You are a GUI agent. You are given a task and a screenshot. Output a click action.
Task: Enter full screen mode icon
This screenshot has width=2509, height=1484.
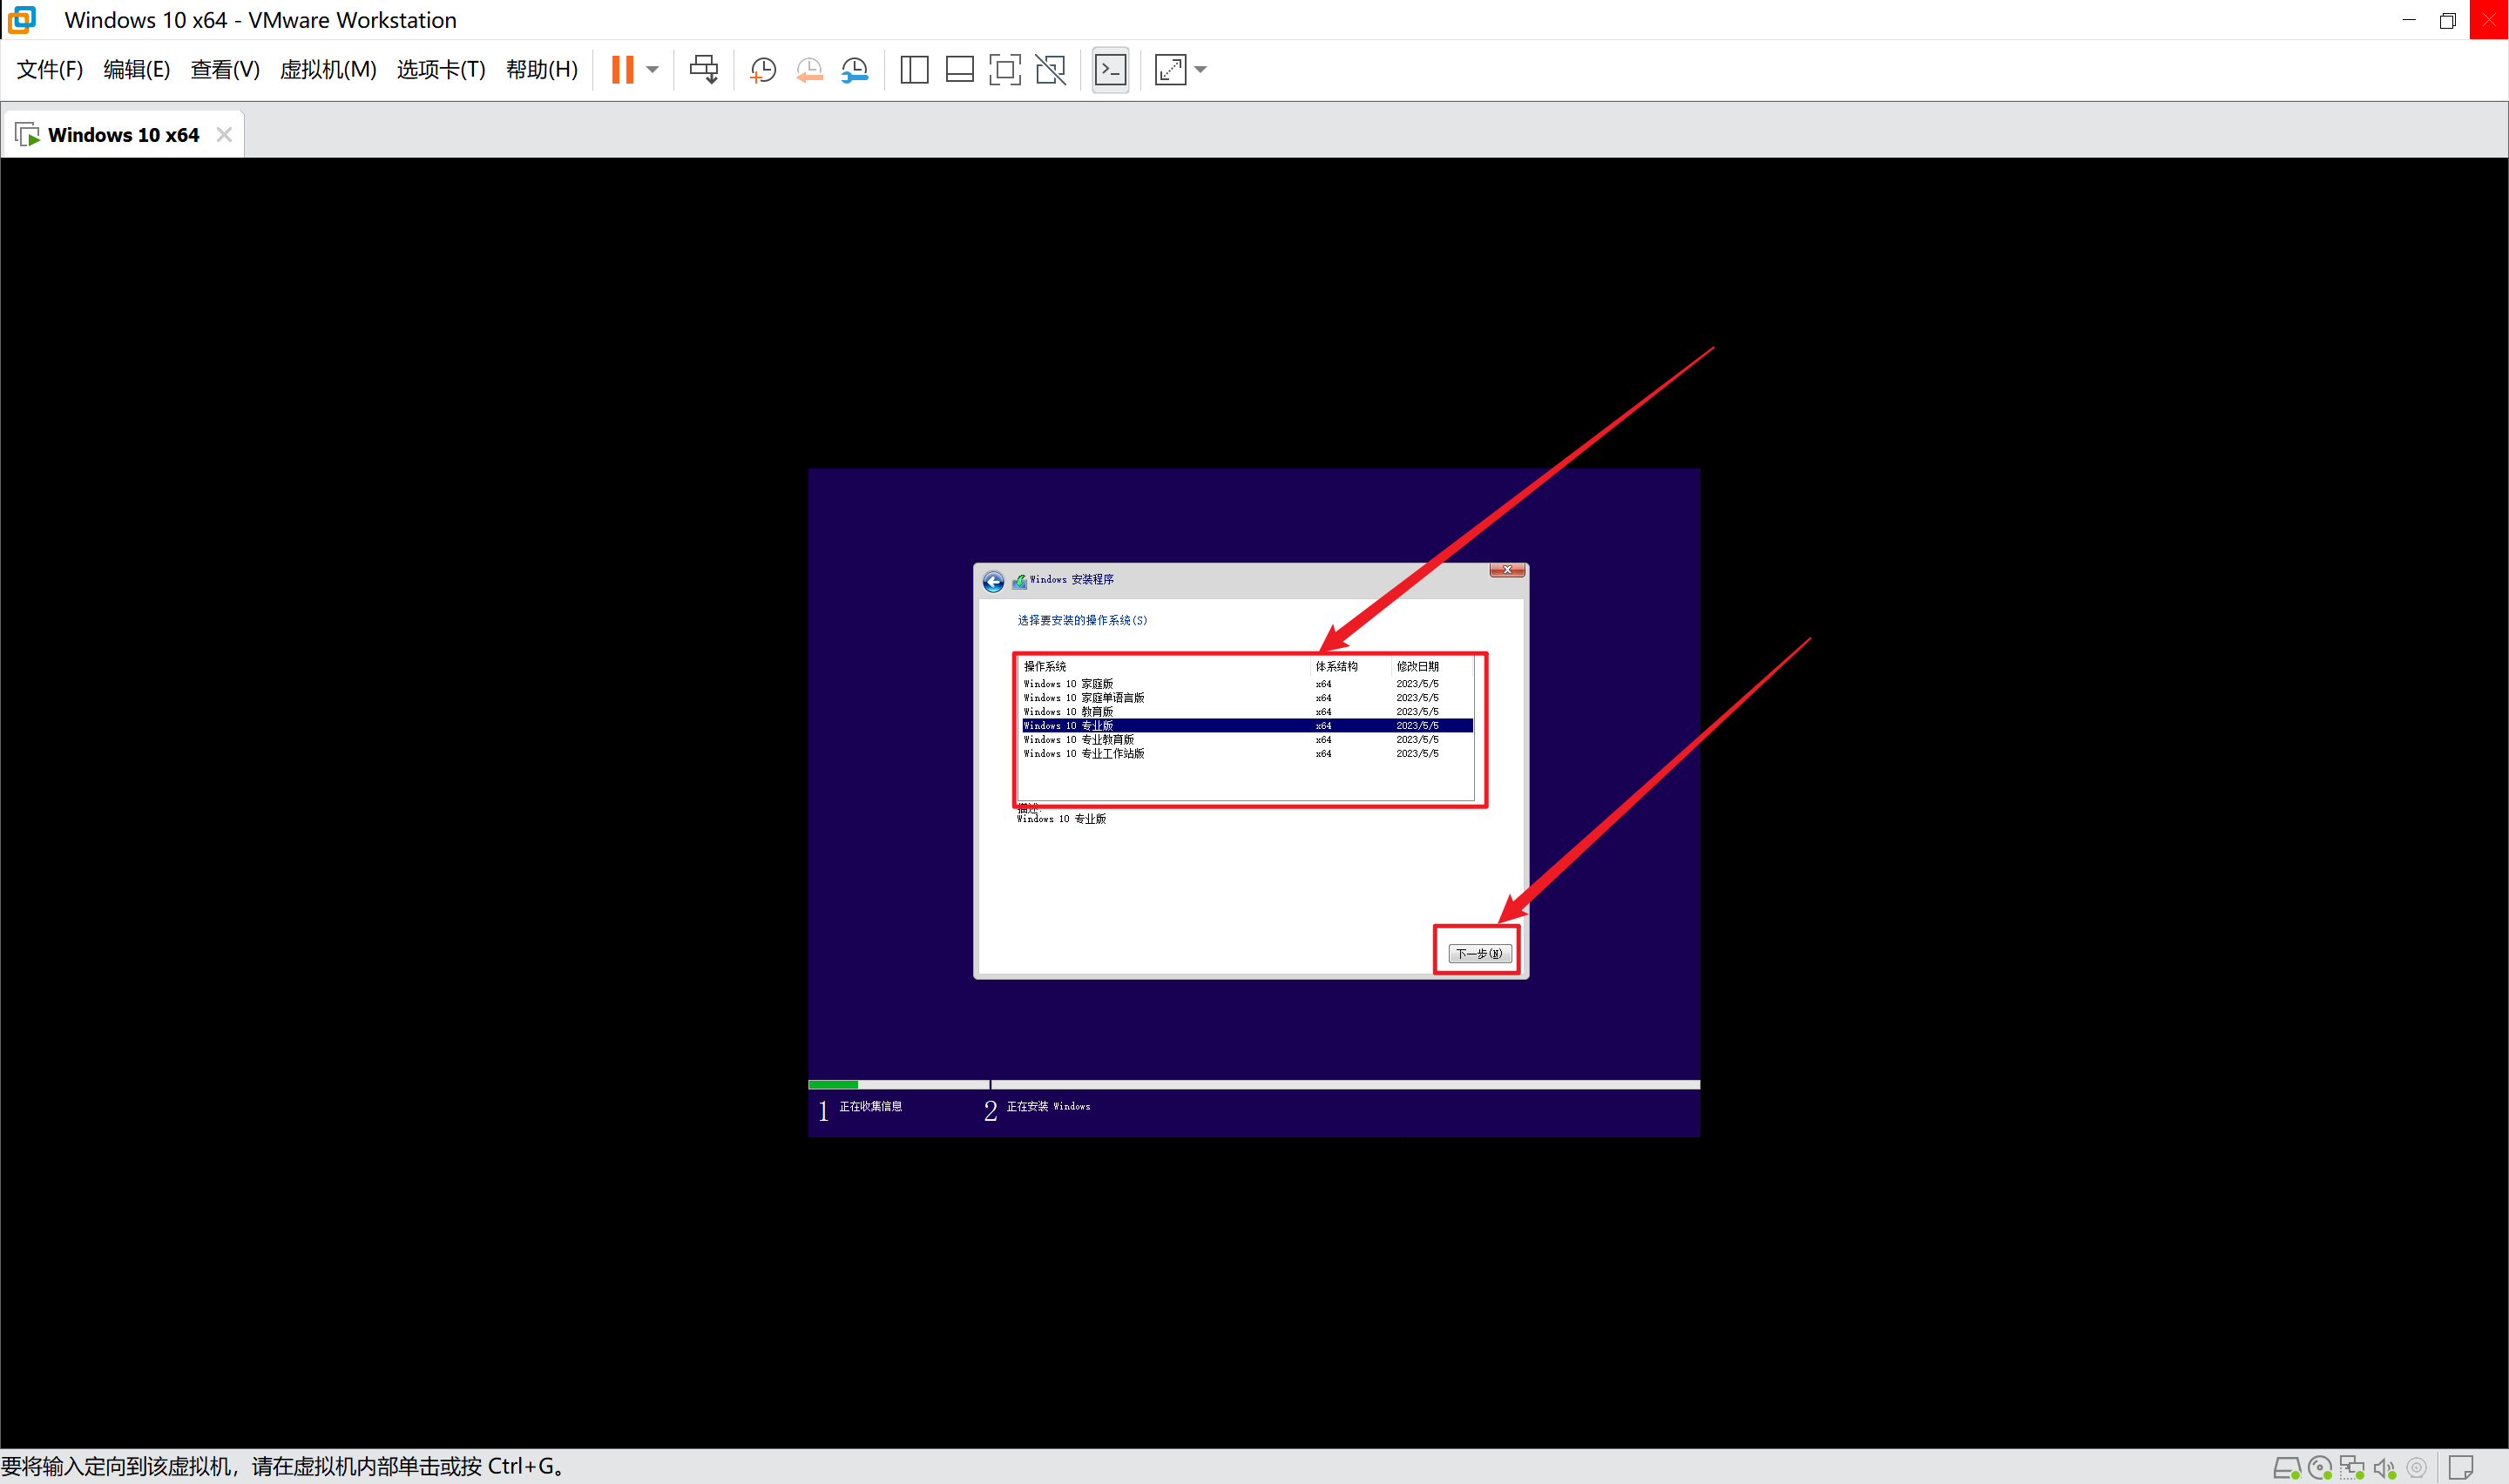click(1005, 70)
